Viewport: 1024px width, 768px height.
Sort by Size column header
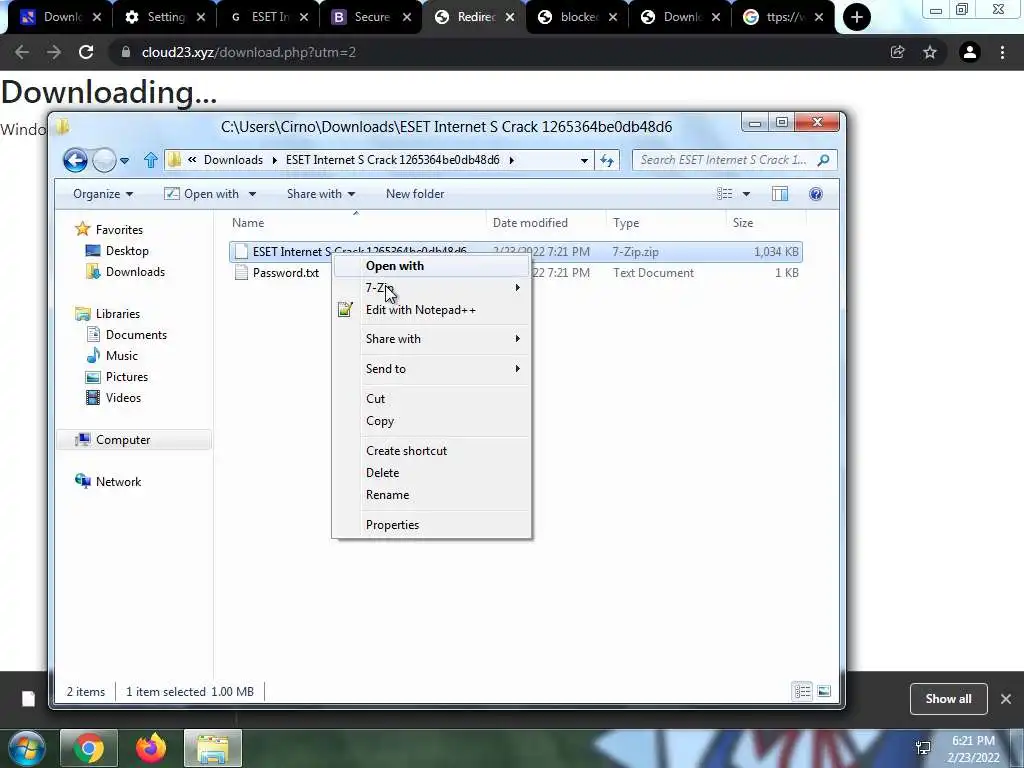coord(765,223)
